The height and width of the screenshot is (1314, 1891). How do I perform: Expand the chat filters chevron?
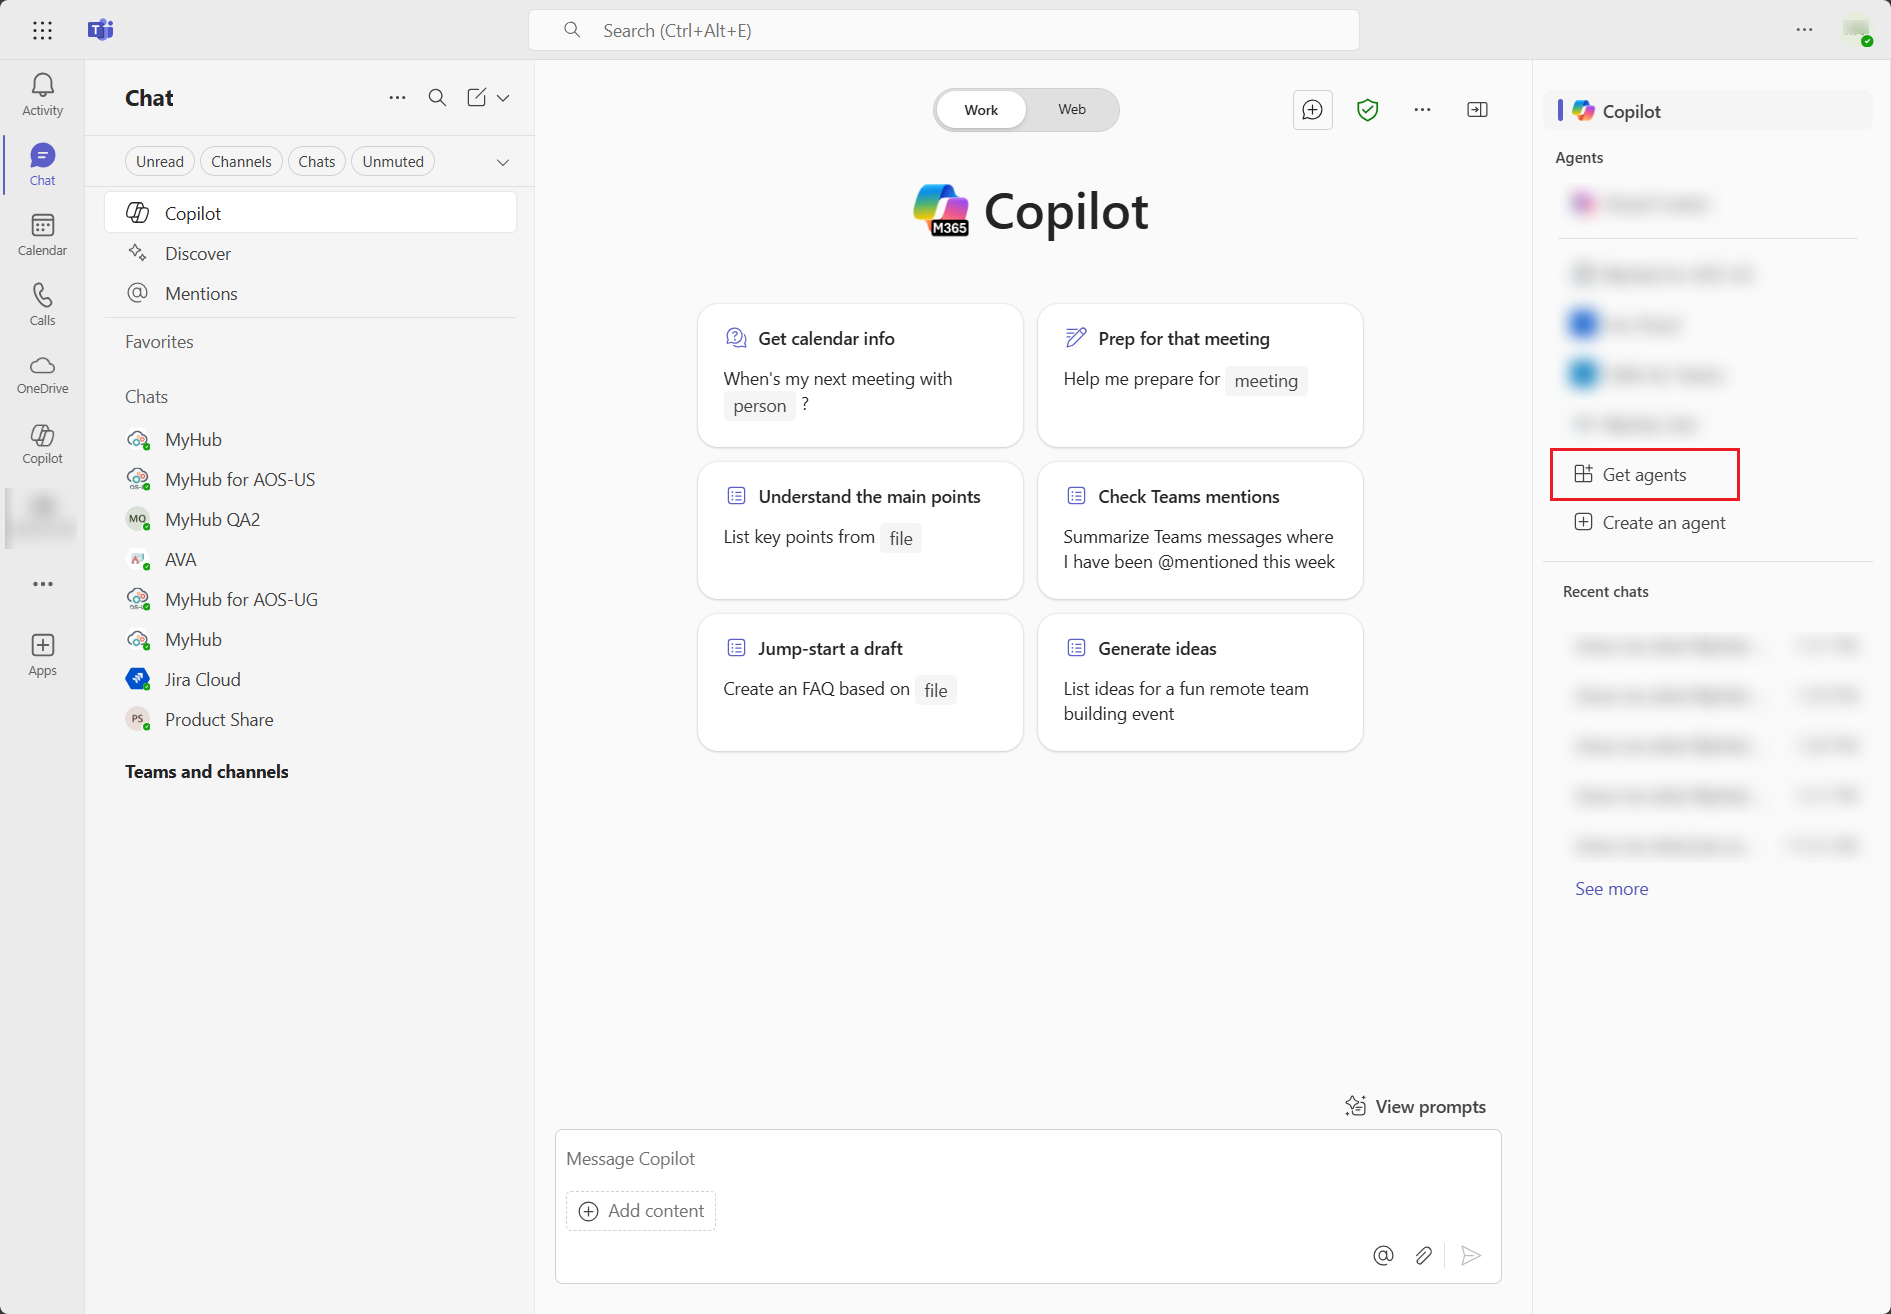point(503,162)
